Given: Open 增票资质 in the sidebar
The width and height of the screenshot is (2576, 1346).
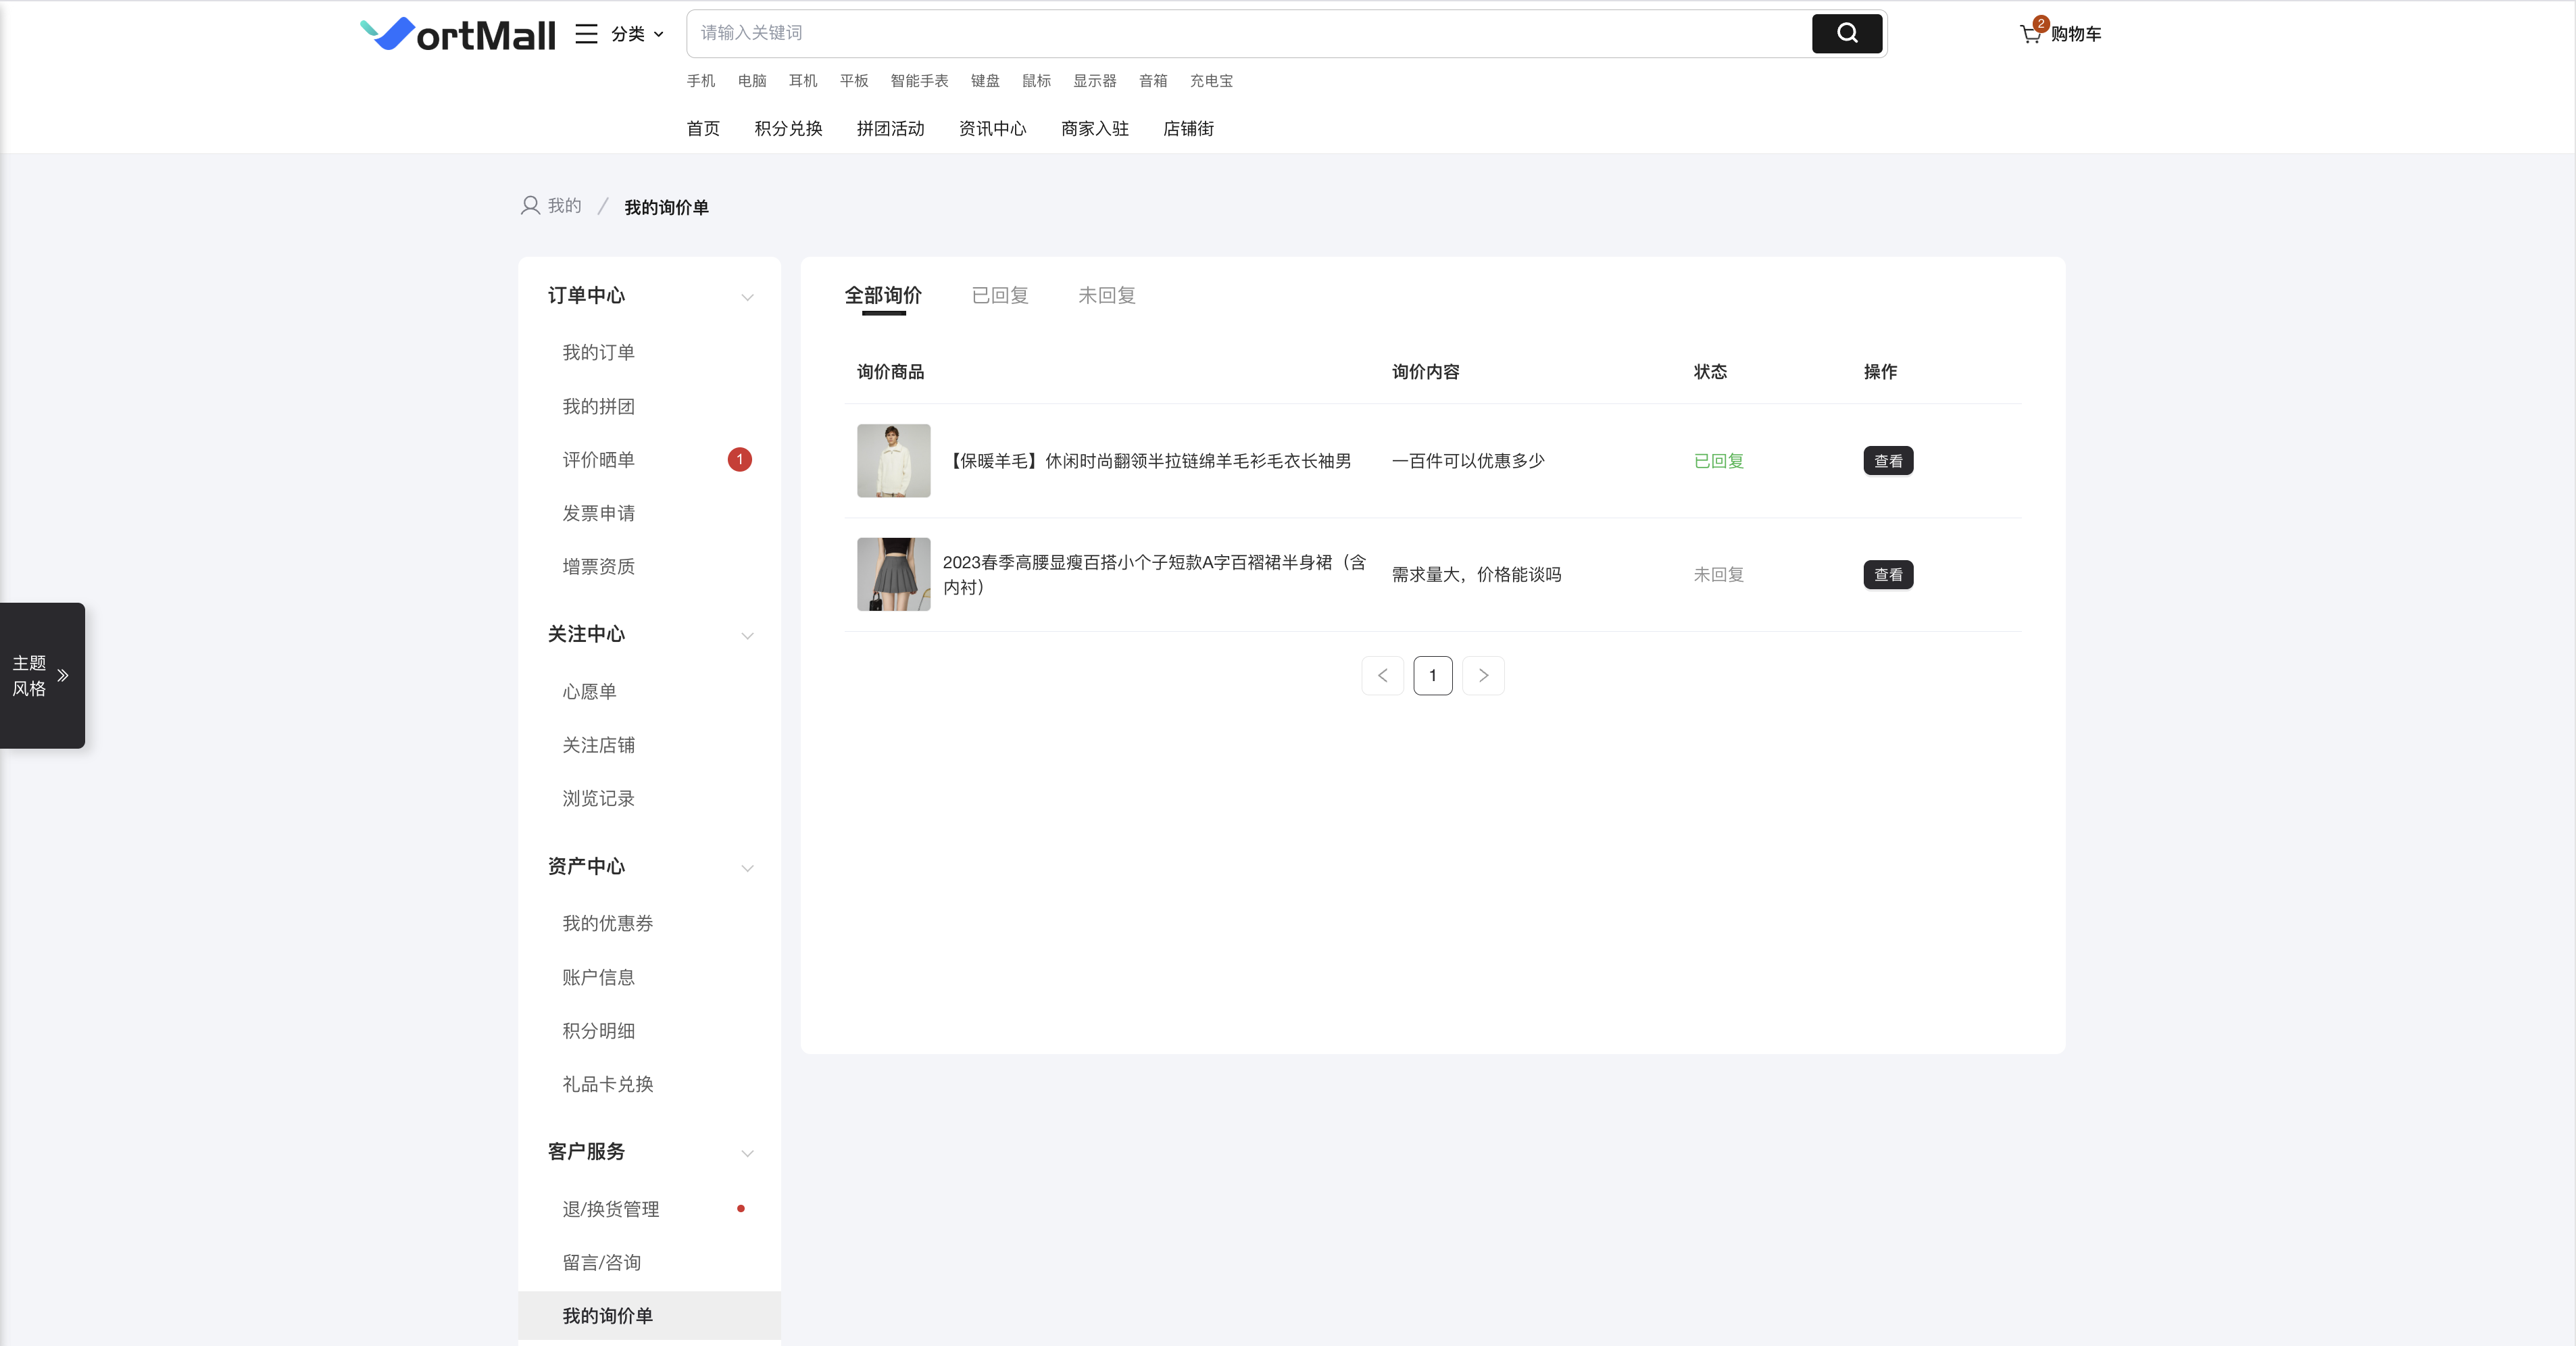Looking at the screenshot, I should point(598,566).
